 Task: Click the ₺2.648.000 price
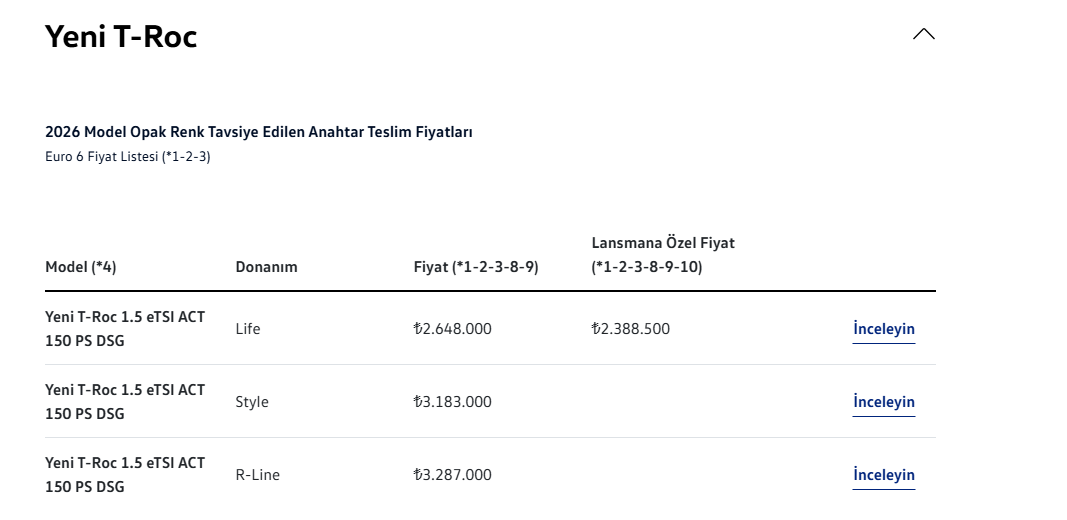[x=452, y=329]
